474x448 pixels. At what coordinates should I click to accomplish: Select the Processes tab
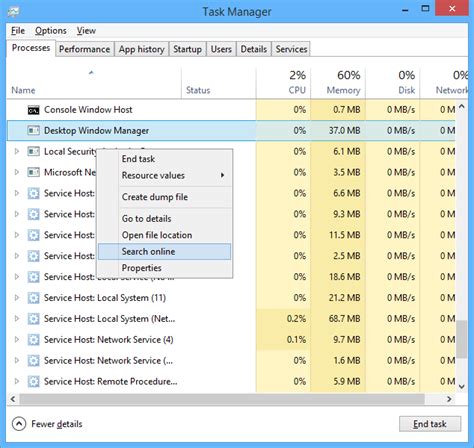point(31,48)
